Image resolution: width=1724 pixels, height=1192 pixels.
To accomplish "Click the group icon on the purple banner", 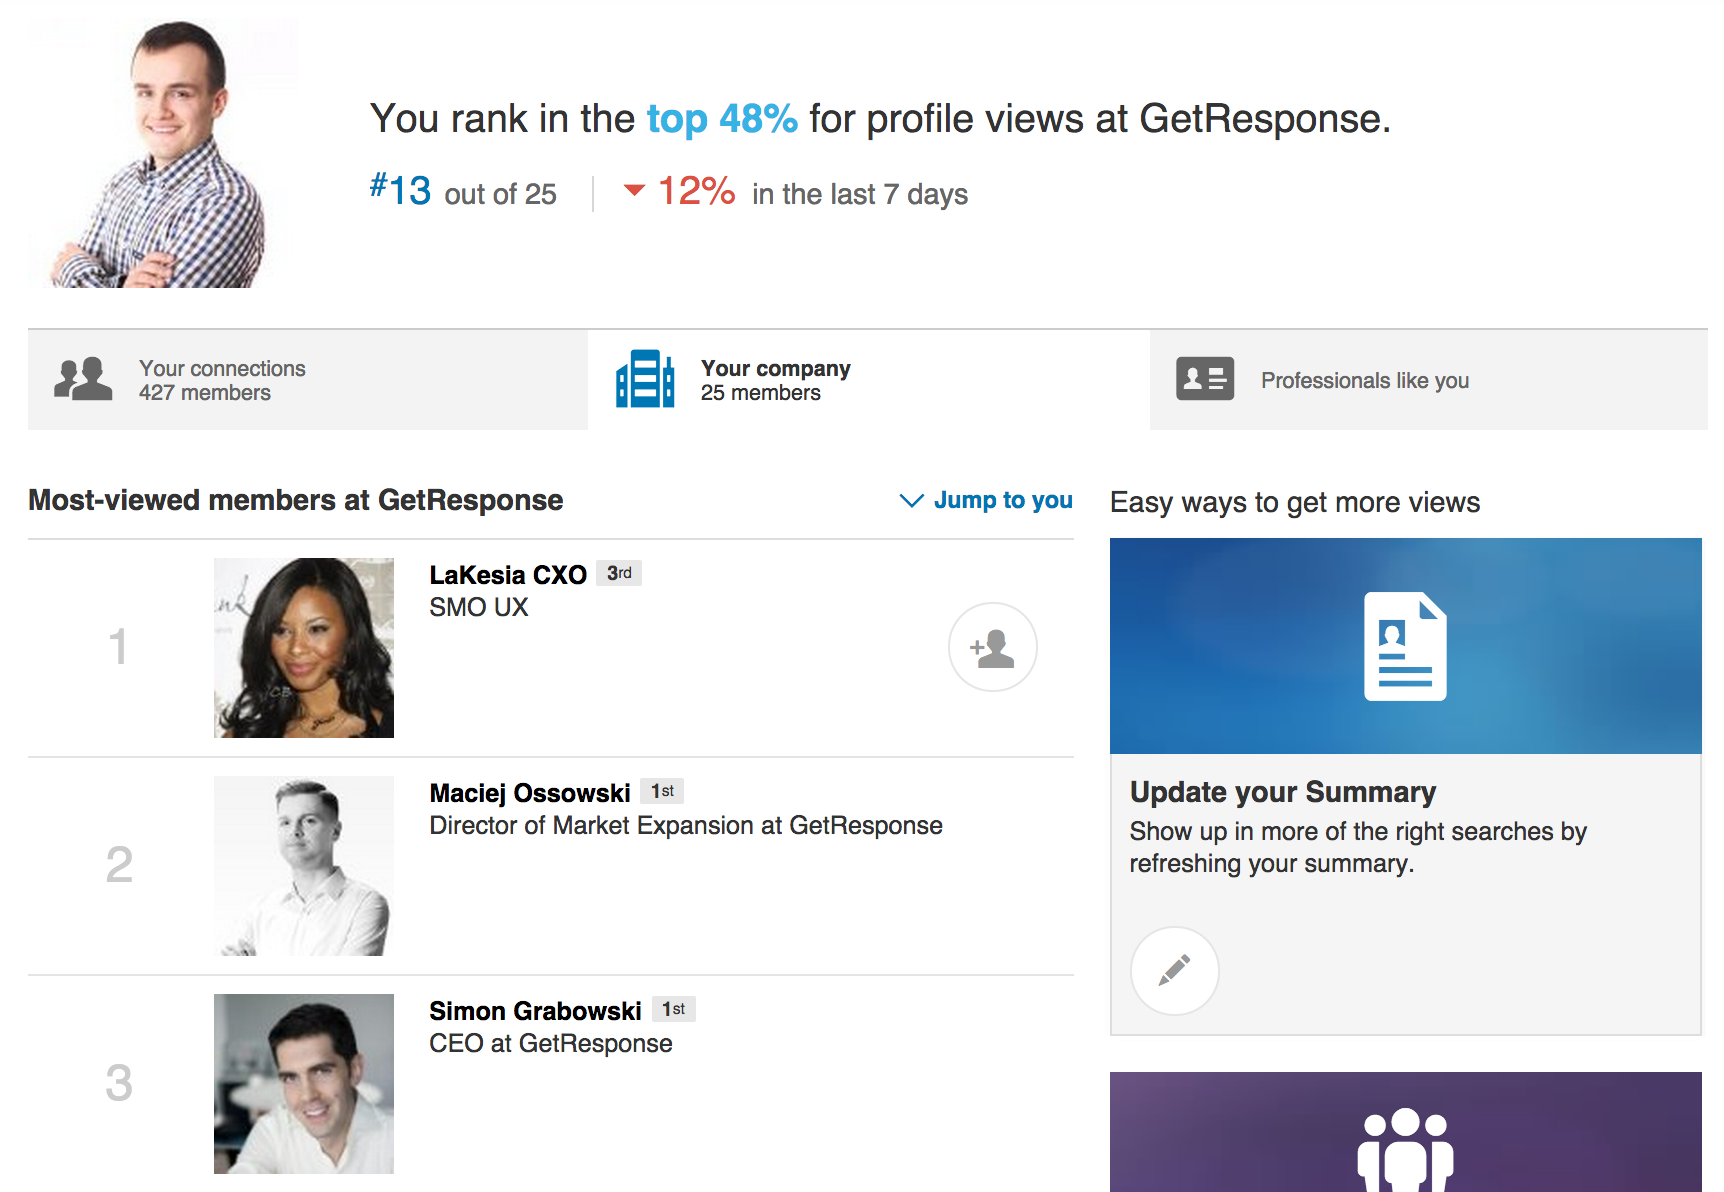I will (1405, 1150).
